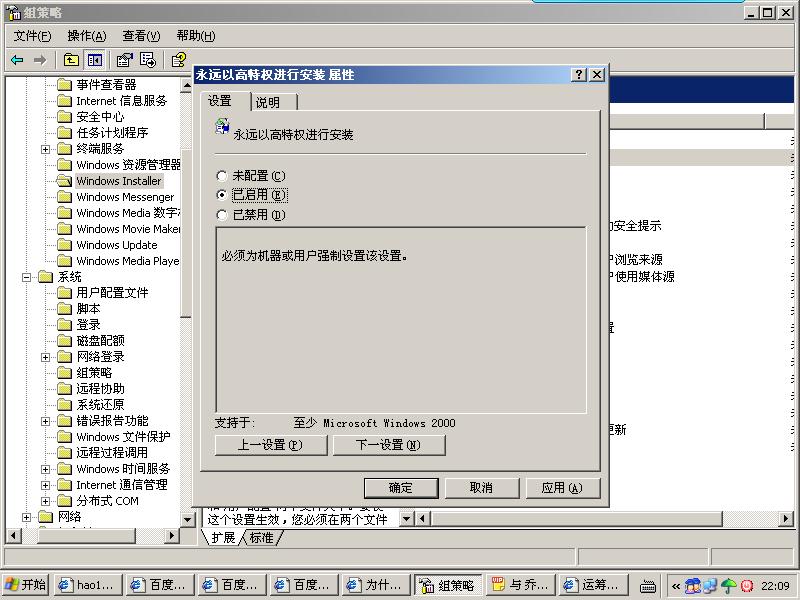Switch to the 说明 tab

[x=274, y=102]
